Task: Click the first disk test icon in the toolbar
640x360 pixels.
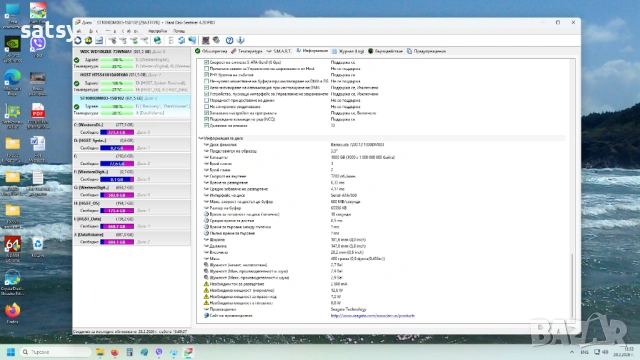Action: tap(113, 40)
